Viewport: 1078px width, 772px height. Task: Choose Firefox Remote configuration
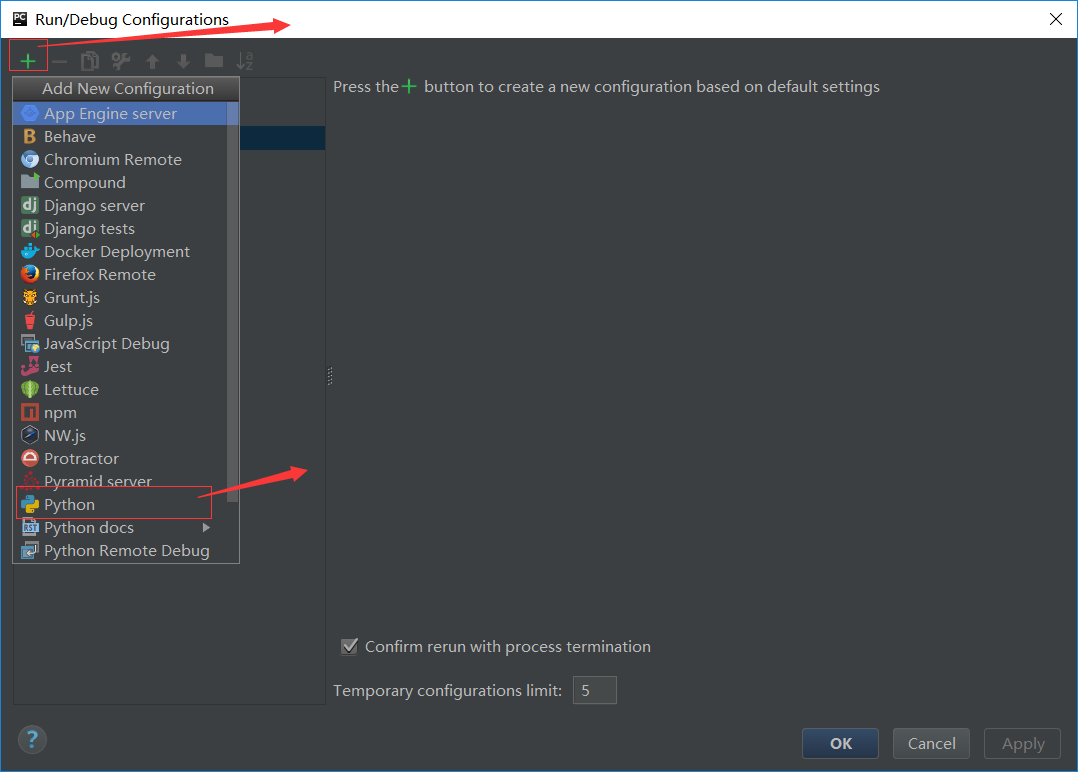click(120, 275)
